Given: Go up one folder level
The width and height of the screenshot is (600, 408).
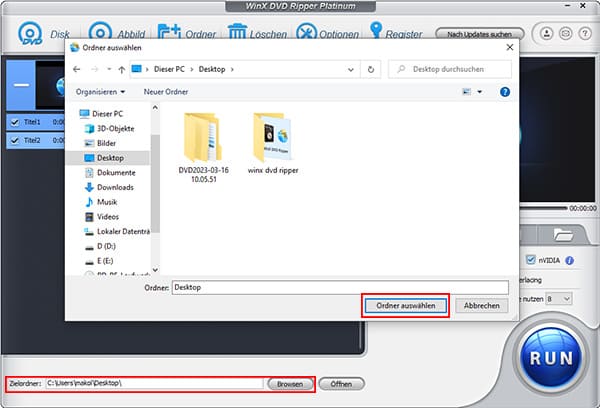Looking at the screenshot, I should tap(122, 69).
